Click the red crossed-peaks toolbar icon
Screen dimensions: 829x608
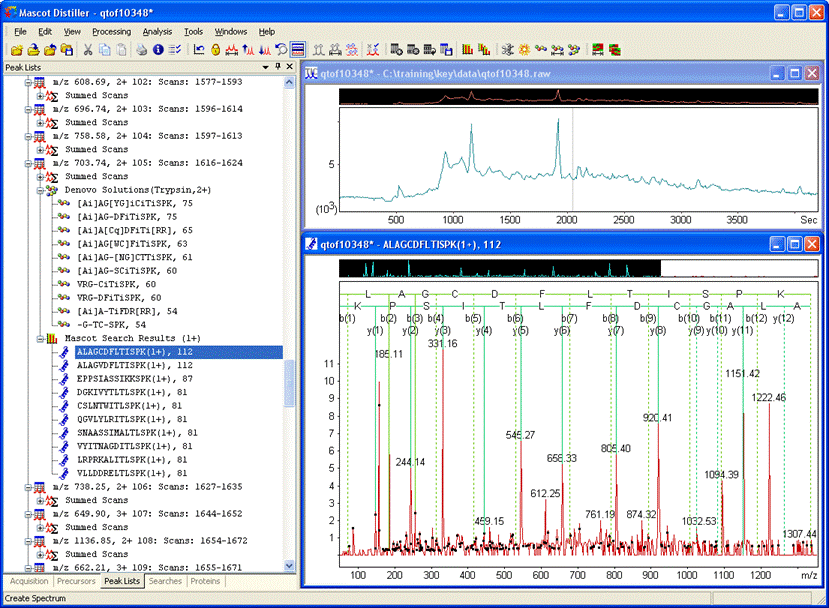373,50
